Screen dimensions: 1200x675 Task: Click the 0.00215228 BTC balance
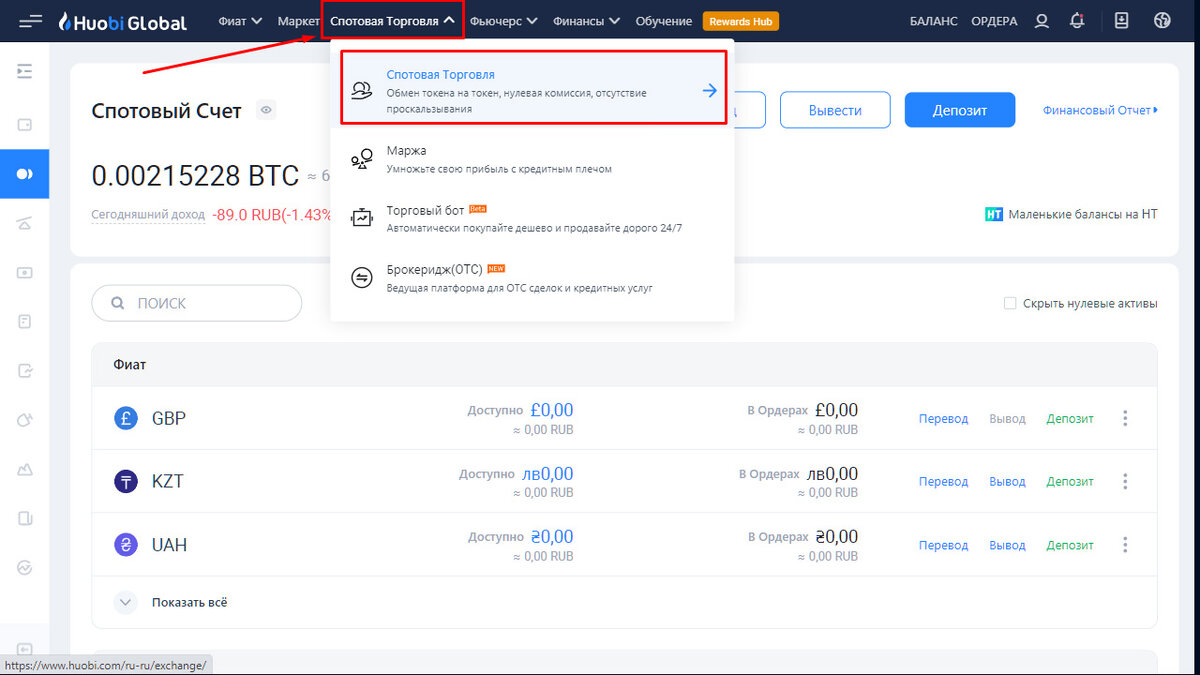[195, 176]
